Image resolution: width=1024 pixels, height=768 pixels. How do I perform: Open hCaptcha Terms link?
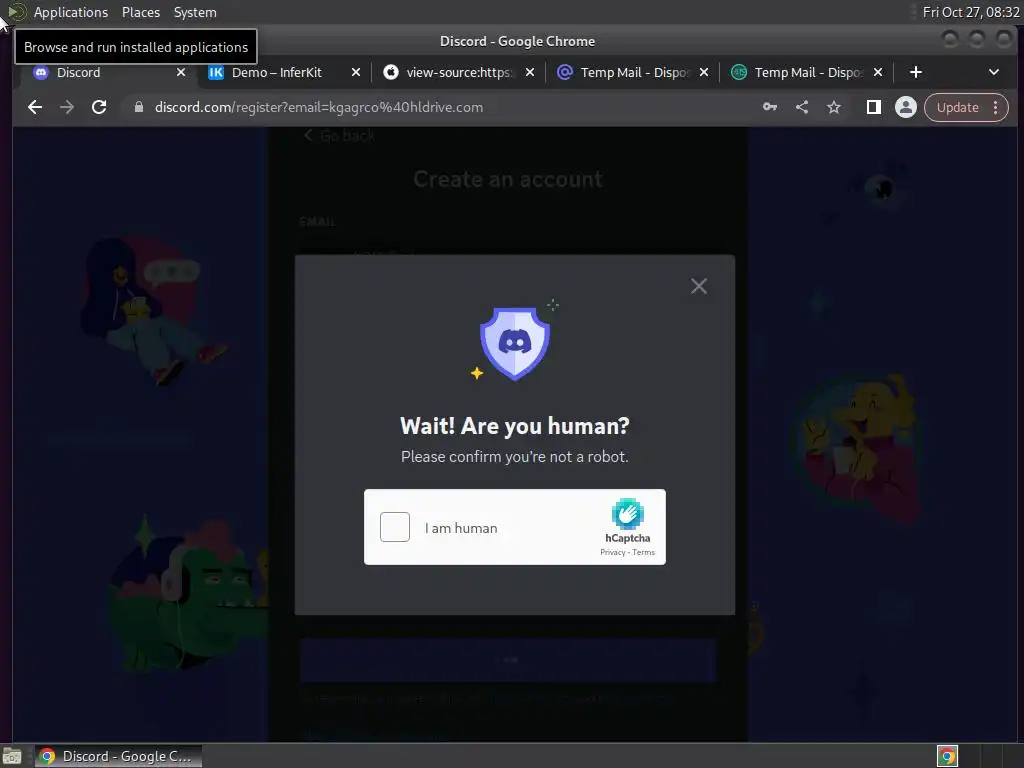[x=643, y=552]
